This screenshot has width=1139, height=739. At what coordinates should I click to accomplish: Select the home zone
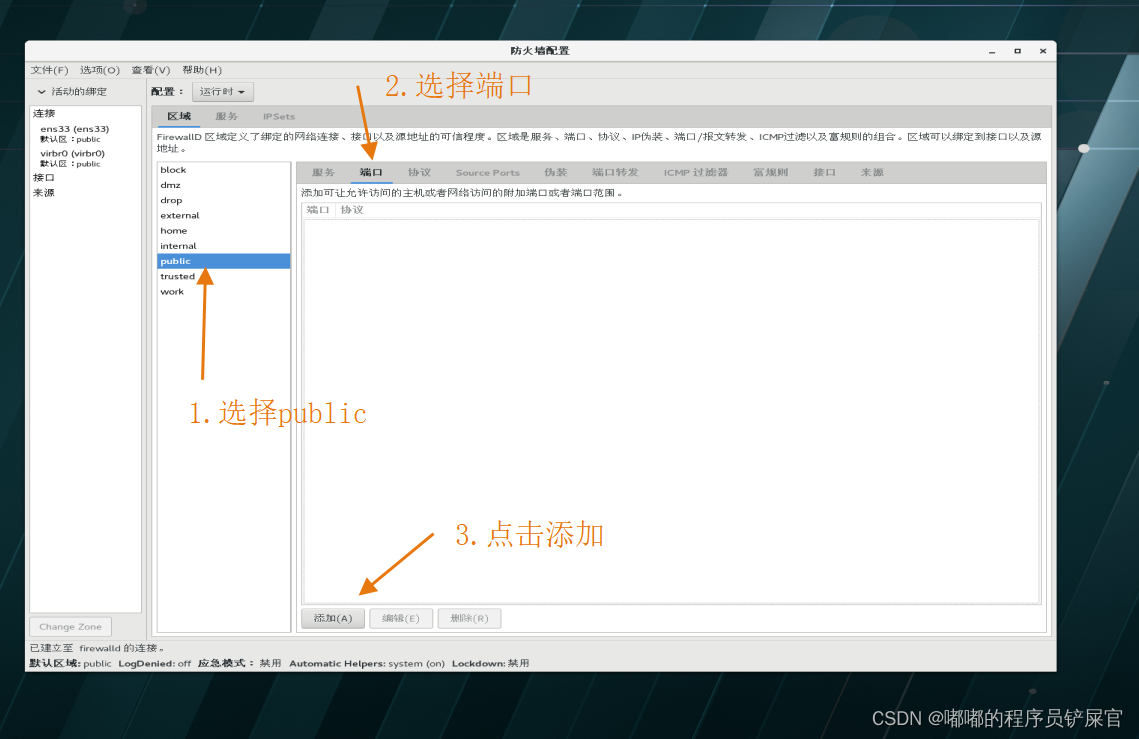pos(224,230)
